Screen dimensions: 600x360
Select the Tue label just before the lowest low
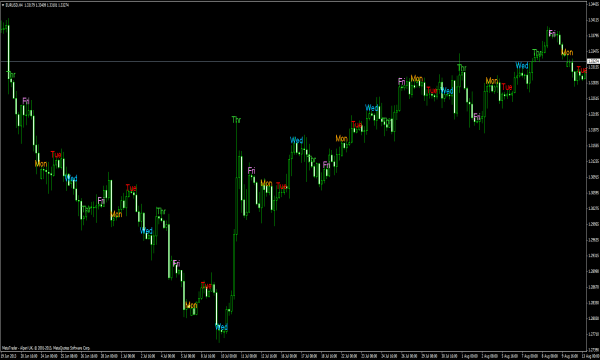206,286
